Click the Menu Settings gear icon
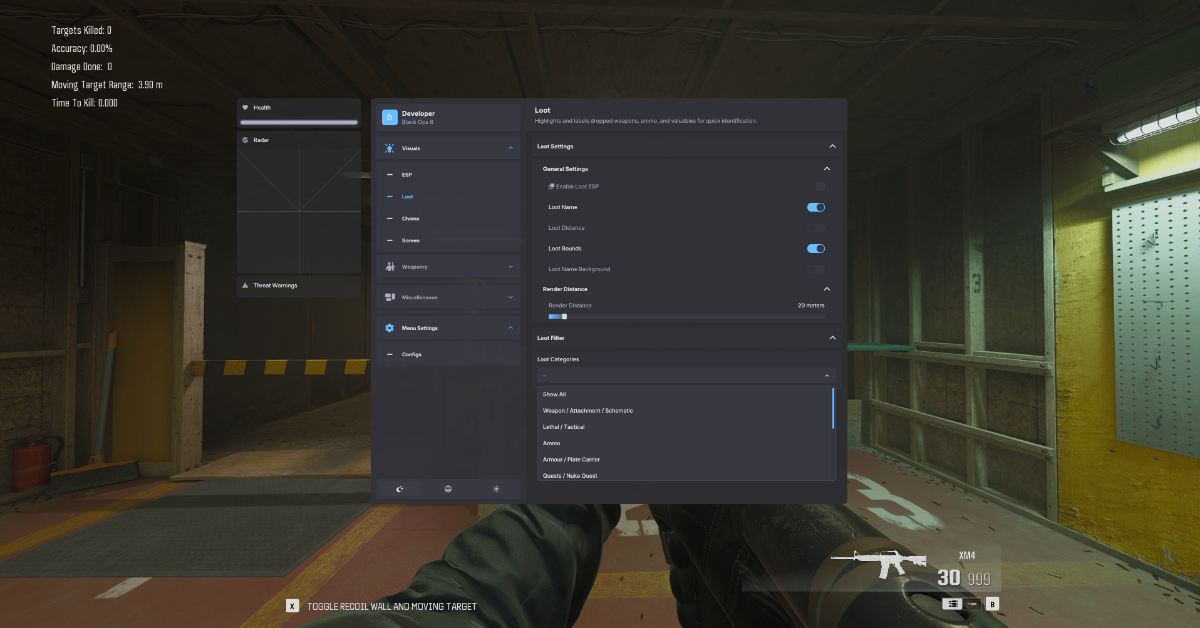Viewport: 1200px width, 628px height. point(389,328)
